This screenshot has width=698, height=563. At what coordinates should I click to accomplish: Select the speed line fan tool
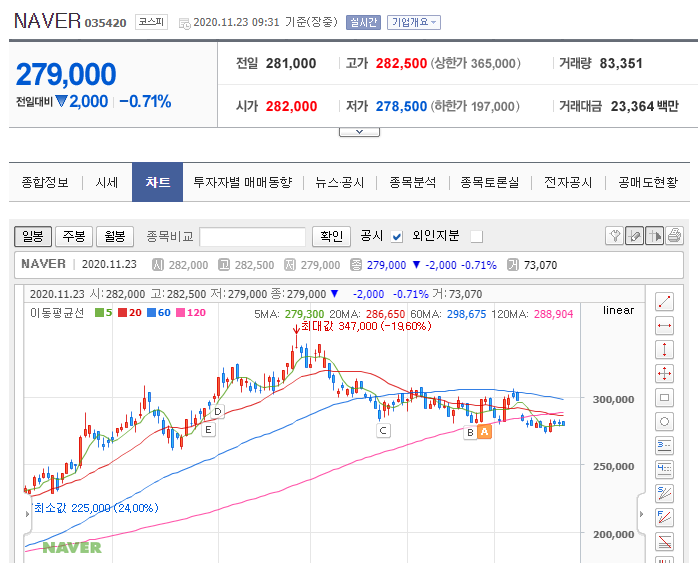(664, 493)
